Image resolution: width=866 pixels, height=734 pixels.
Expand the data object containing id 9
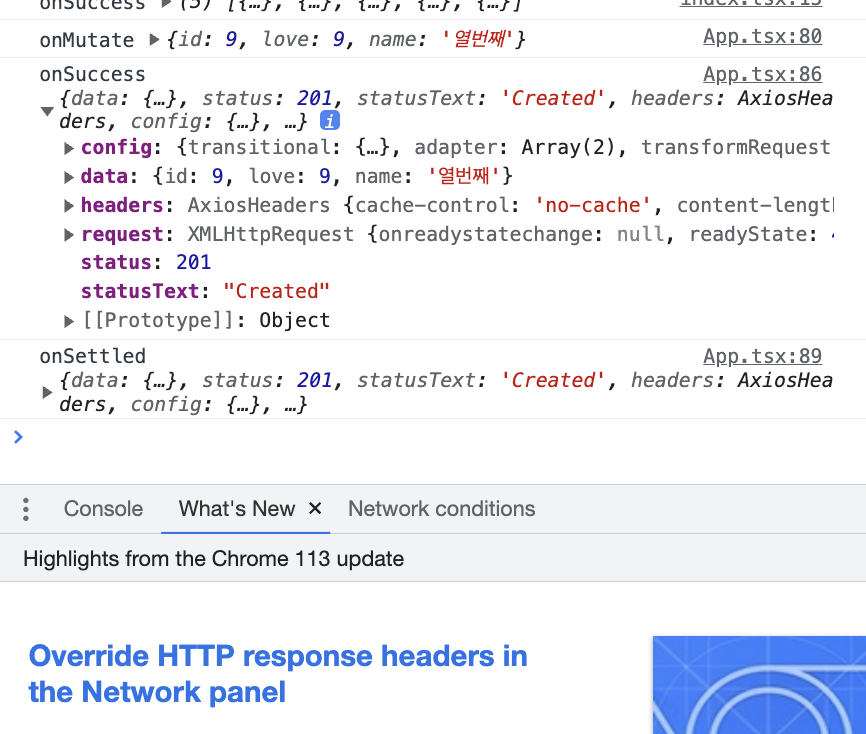pyautogui.click(x=69, y=175)
